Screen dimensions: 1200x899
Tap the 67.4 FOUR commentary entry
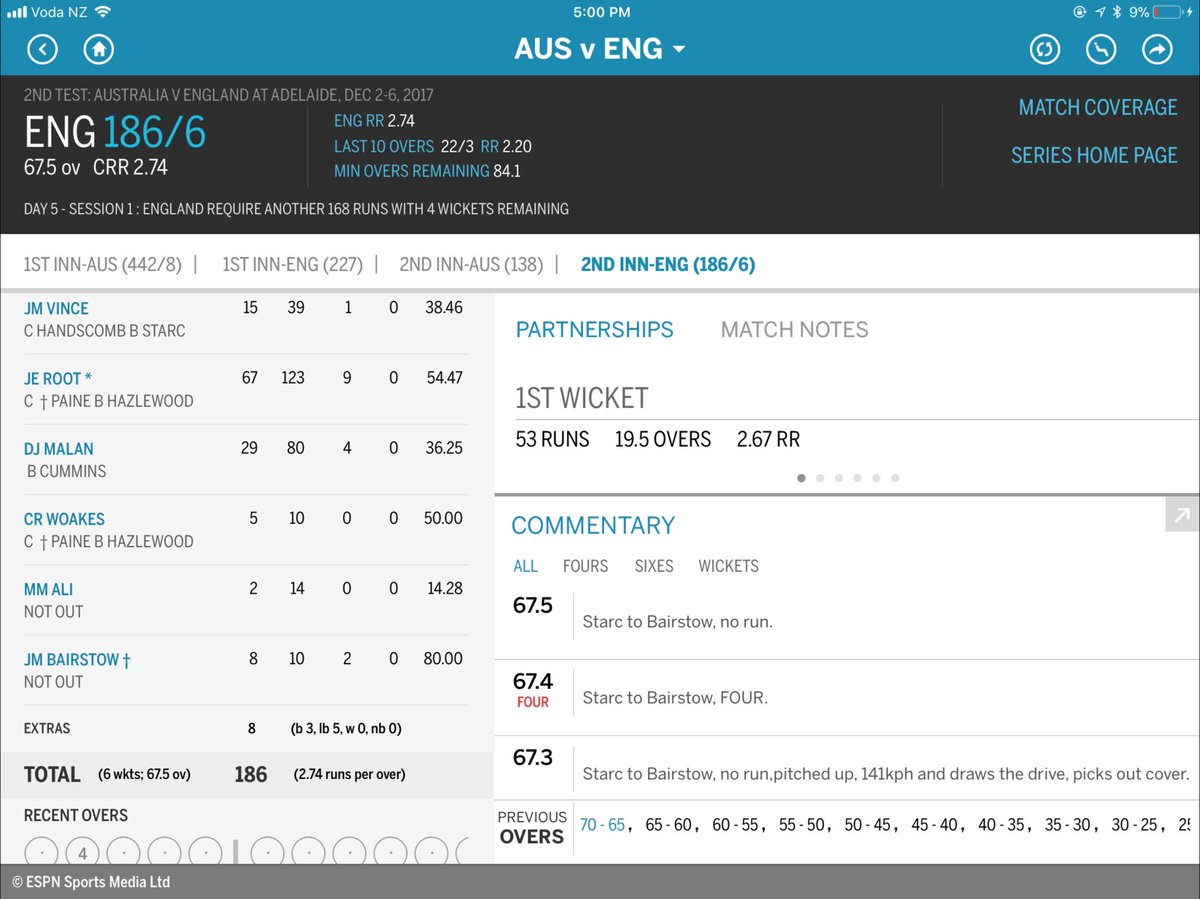point(847,697)
